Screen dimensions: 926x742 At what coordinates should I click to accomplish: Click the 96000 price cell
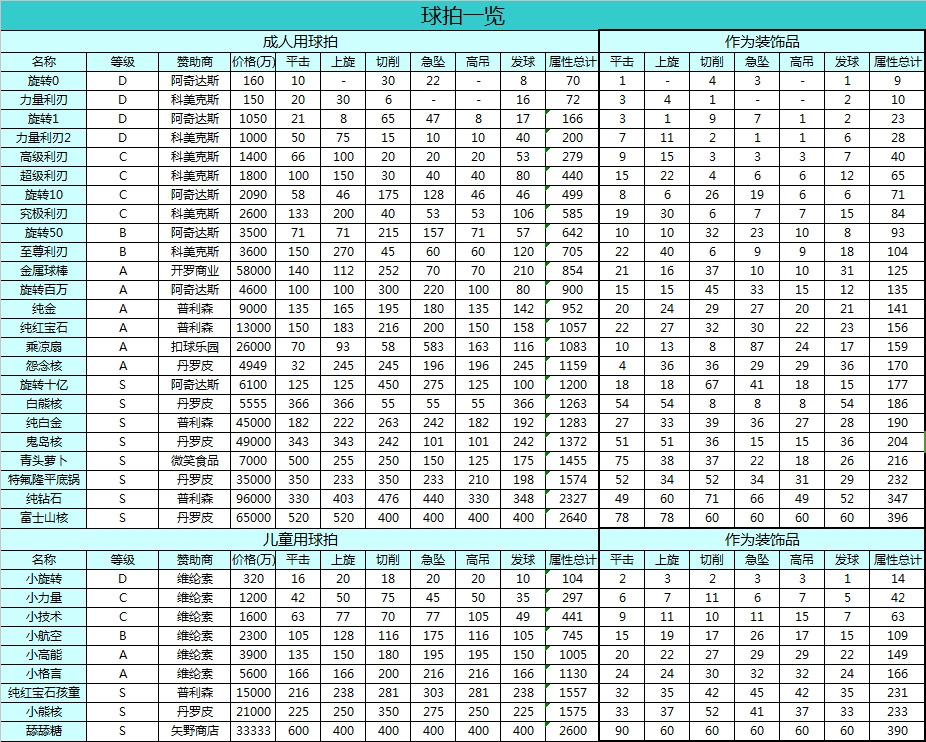(x=253, y=499)
